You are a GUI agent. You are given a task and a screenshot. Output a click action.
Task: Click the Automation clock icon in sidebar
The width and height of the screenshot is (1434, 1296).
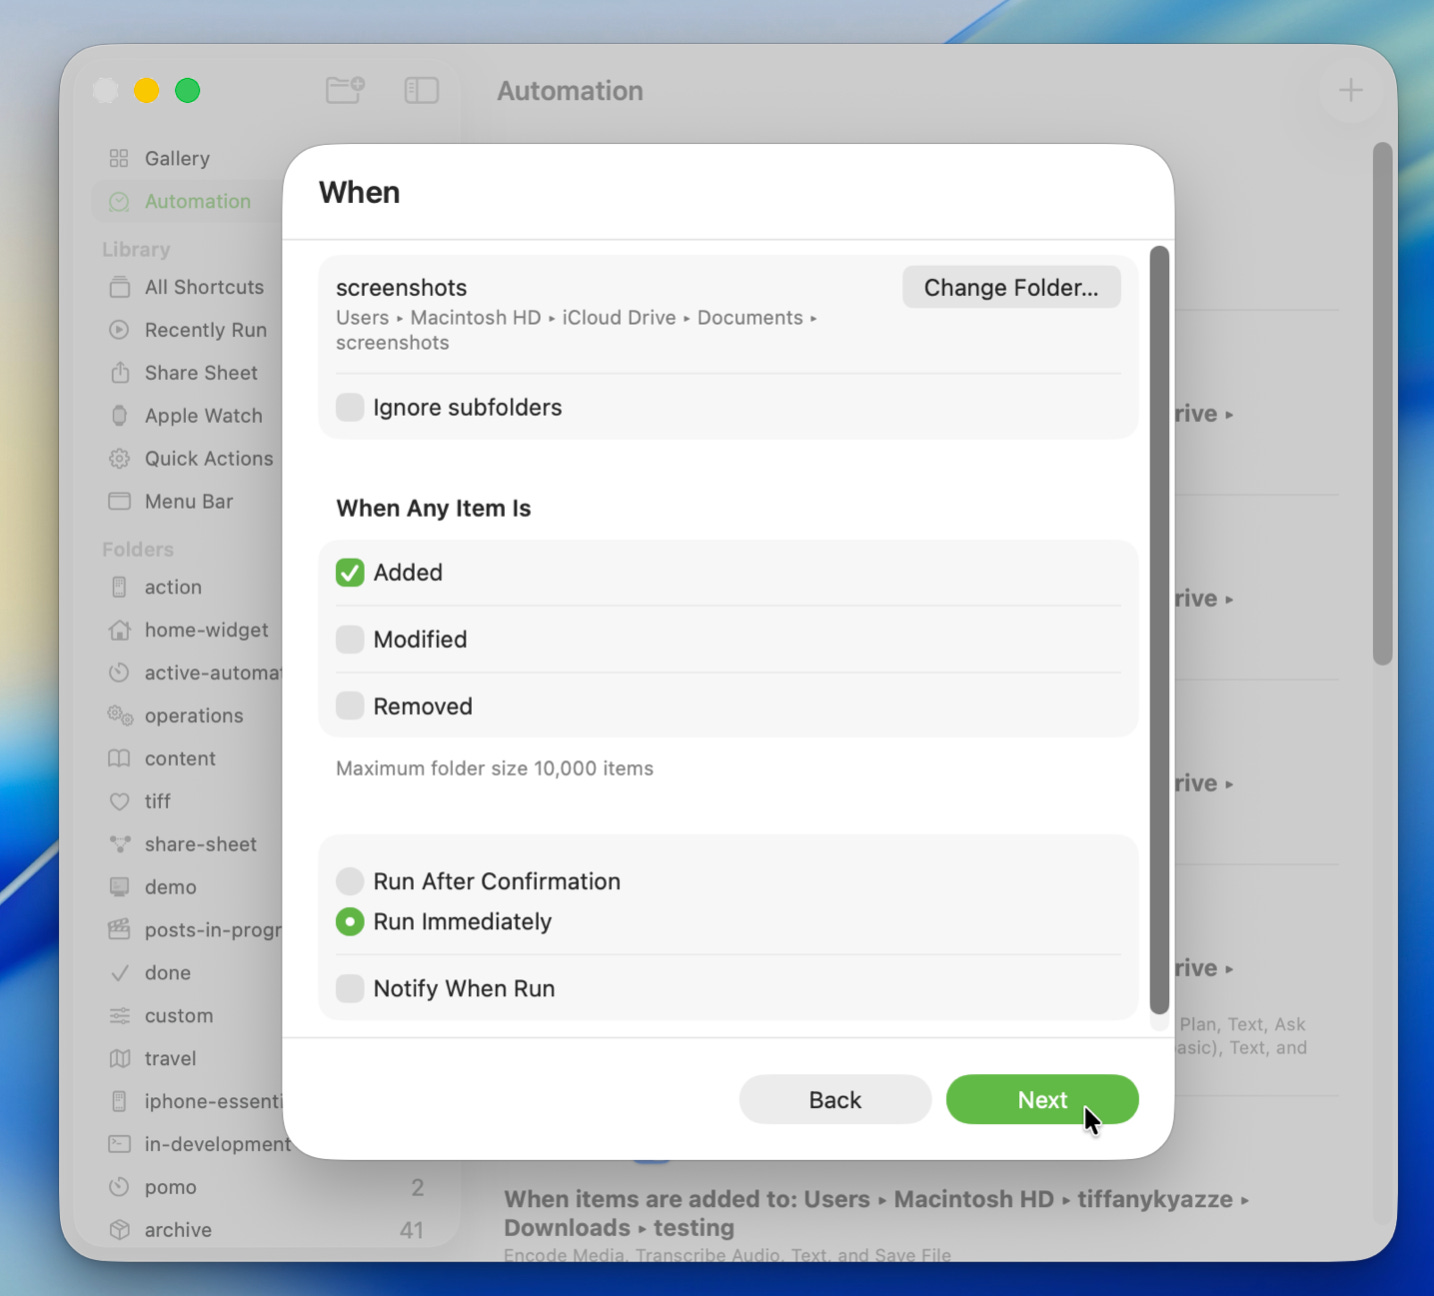tap(119, 201)
